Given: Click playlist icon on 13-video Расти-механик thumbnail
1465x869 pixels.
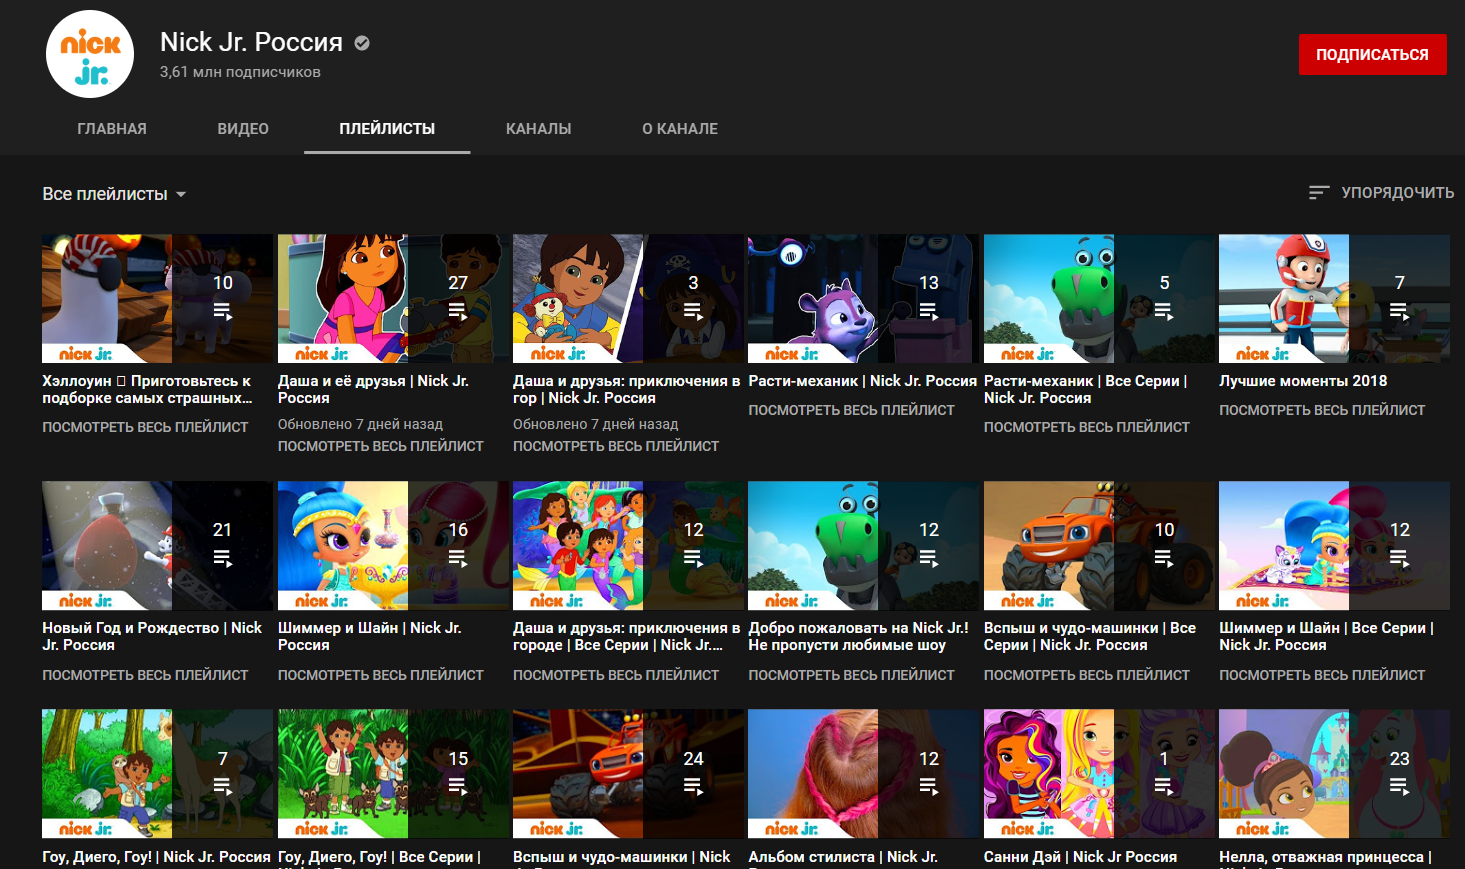Looking at the screenshot, I should tap(928, 312).
